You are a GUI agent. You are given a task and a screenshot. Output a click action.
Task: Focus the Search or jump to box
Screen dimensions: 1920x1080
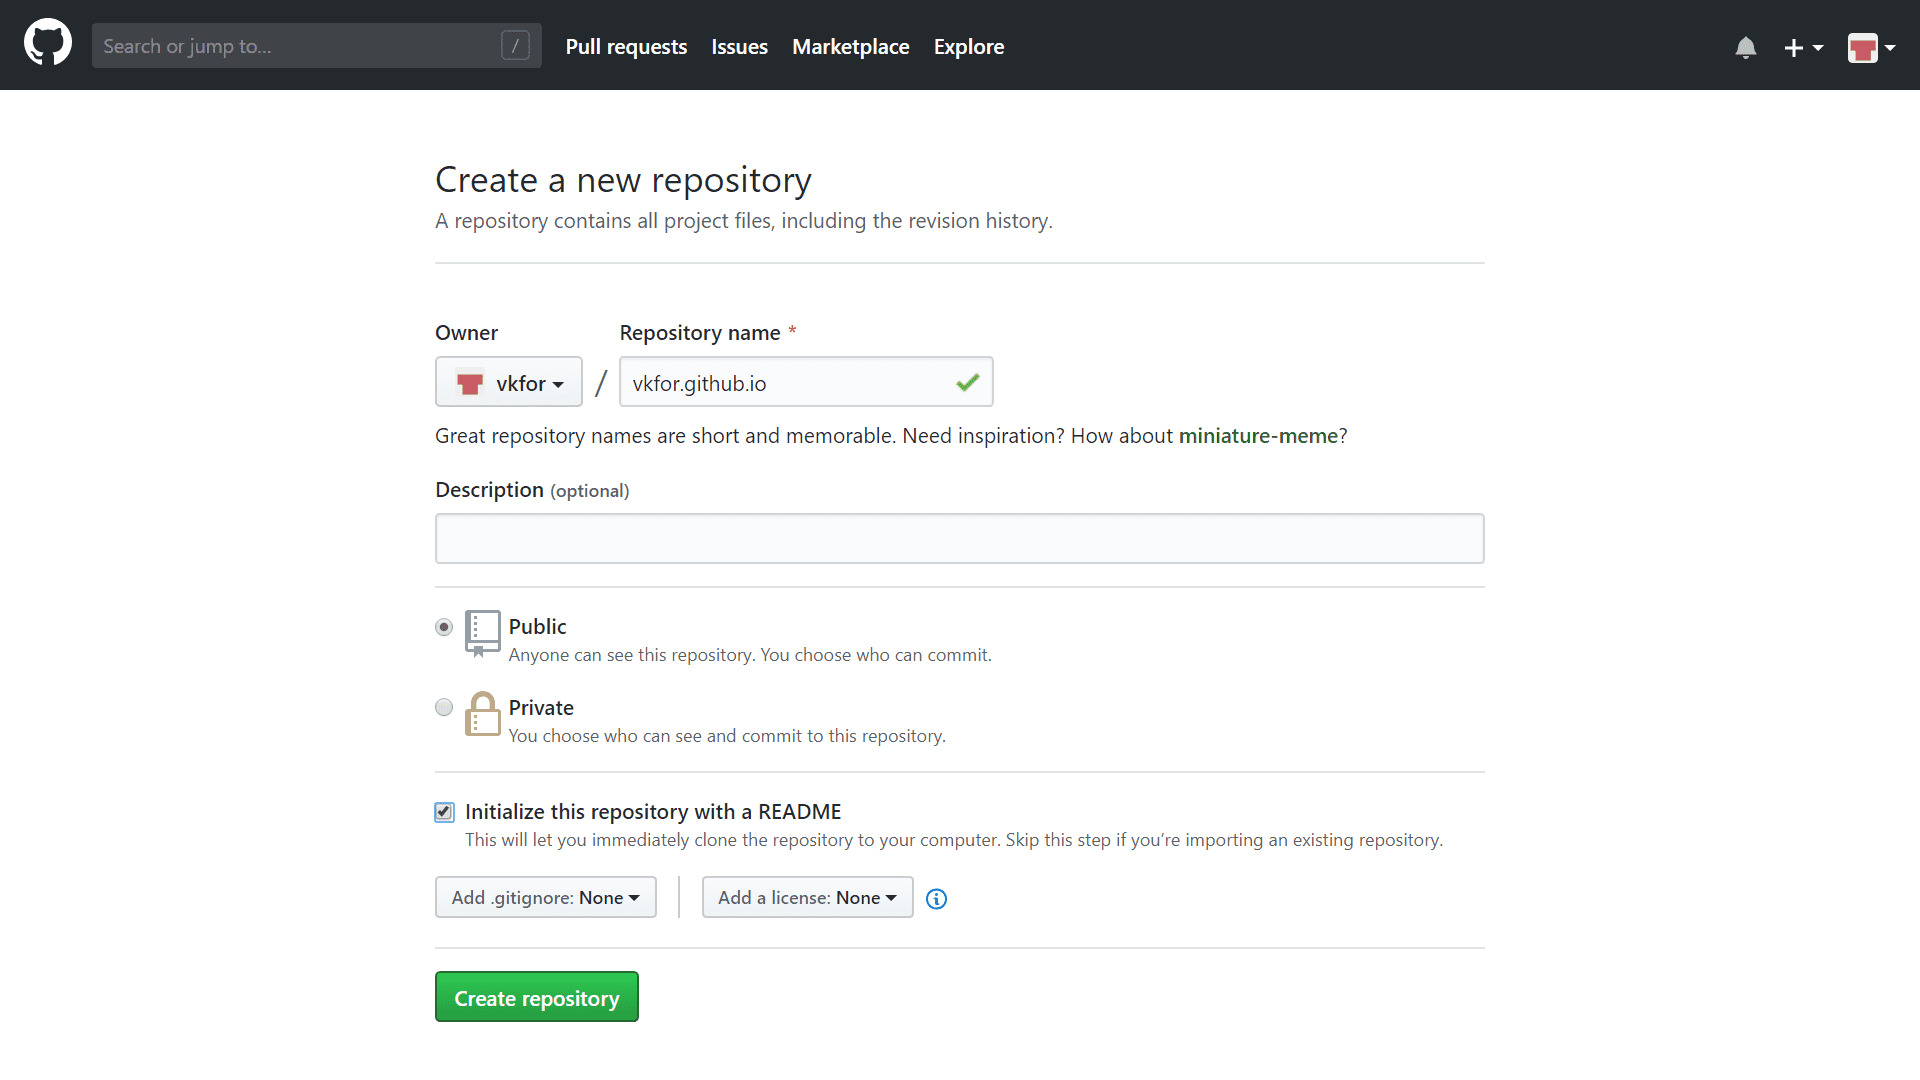(x=300, y=46)
